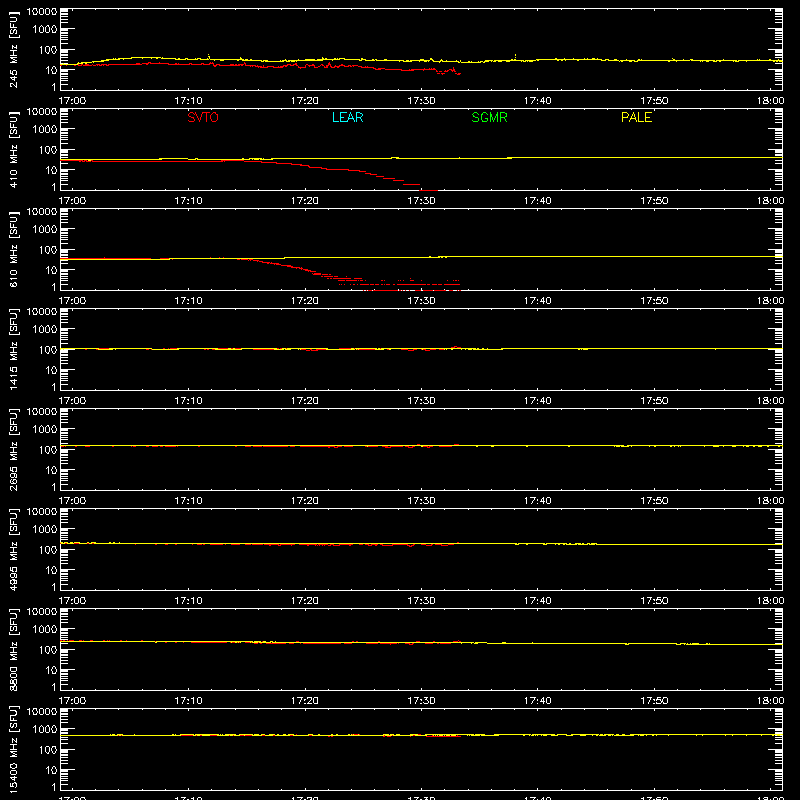The width and height of the screenshot is (800, 800).
Task: Click 17:00 time label under 610 MHz panel
Action: click(72, 301)
